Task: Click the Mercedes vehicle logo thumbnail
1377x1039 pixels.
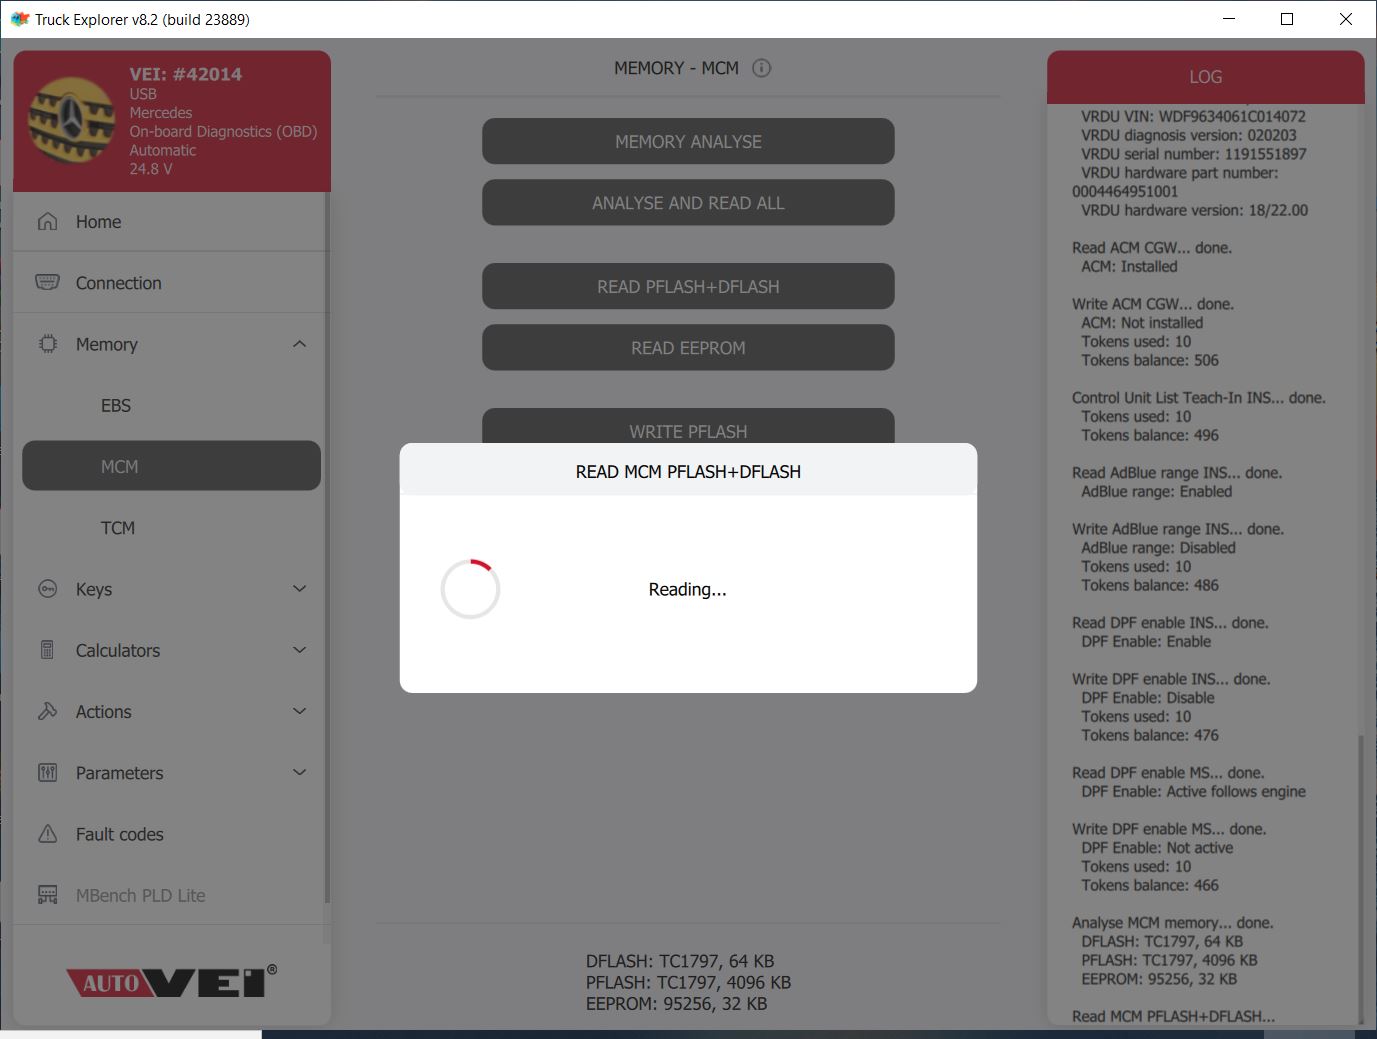Action: [x=71, y=120]
